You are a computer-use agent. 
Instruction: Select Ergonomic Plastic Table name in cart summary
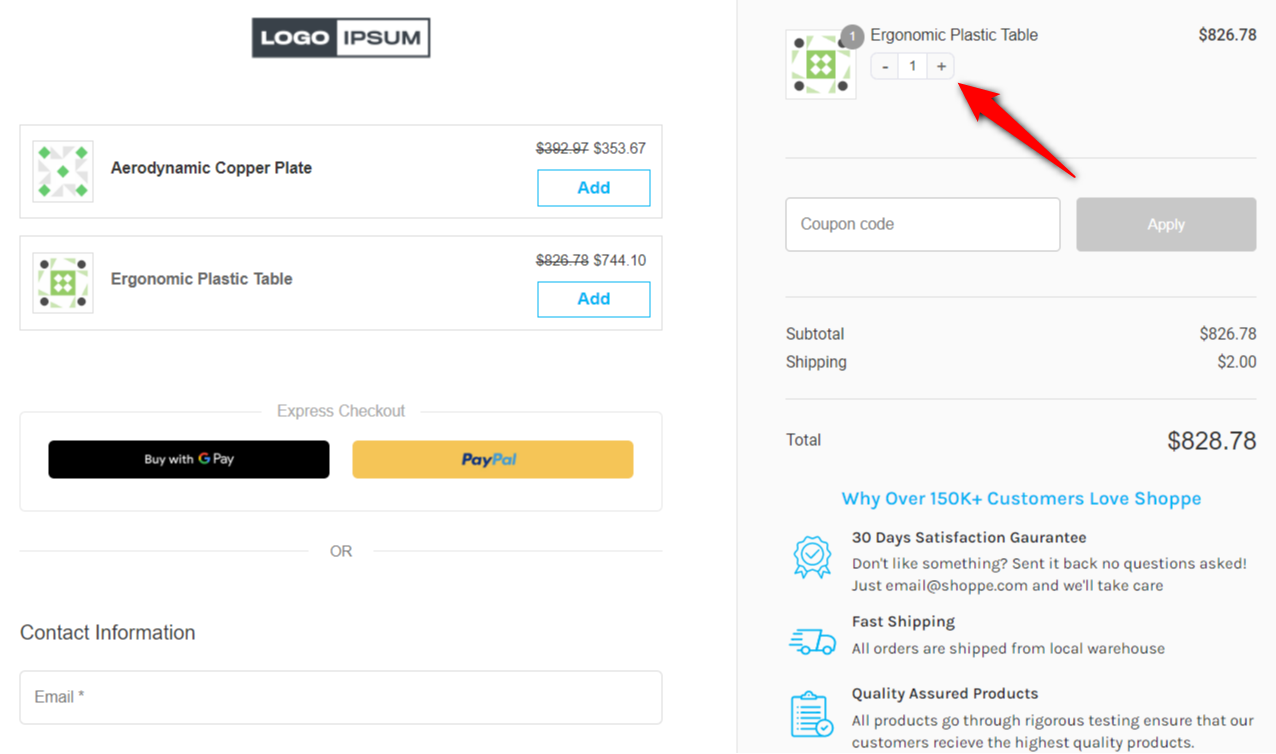(954, 35)
